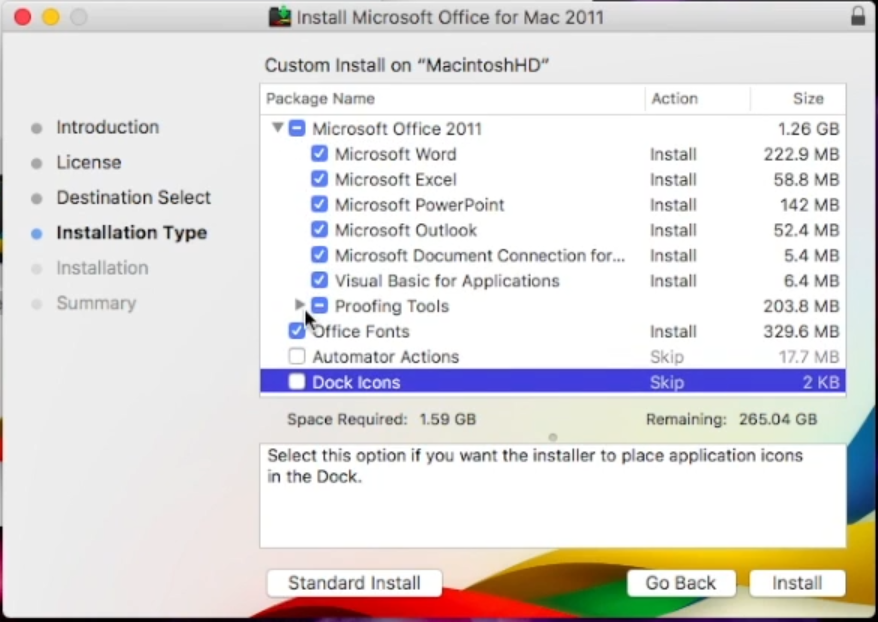Screen dimensions: 878x622
Task: Select the Microsoft Excel row label
Action: pos(395,179)
